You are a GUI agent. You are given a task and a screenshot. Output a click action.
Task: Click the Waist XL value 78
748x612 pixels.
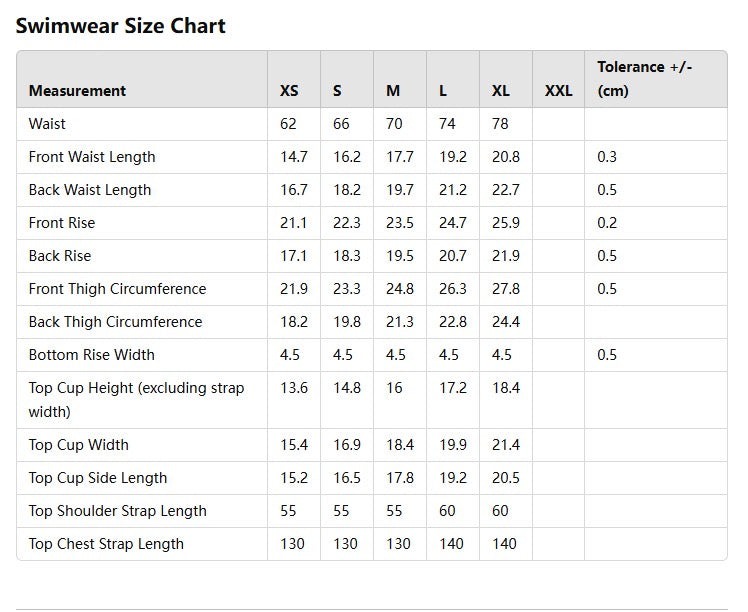coord(500,124)
